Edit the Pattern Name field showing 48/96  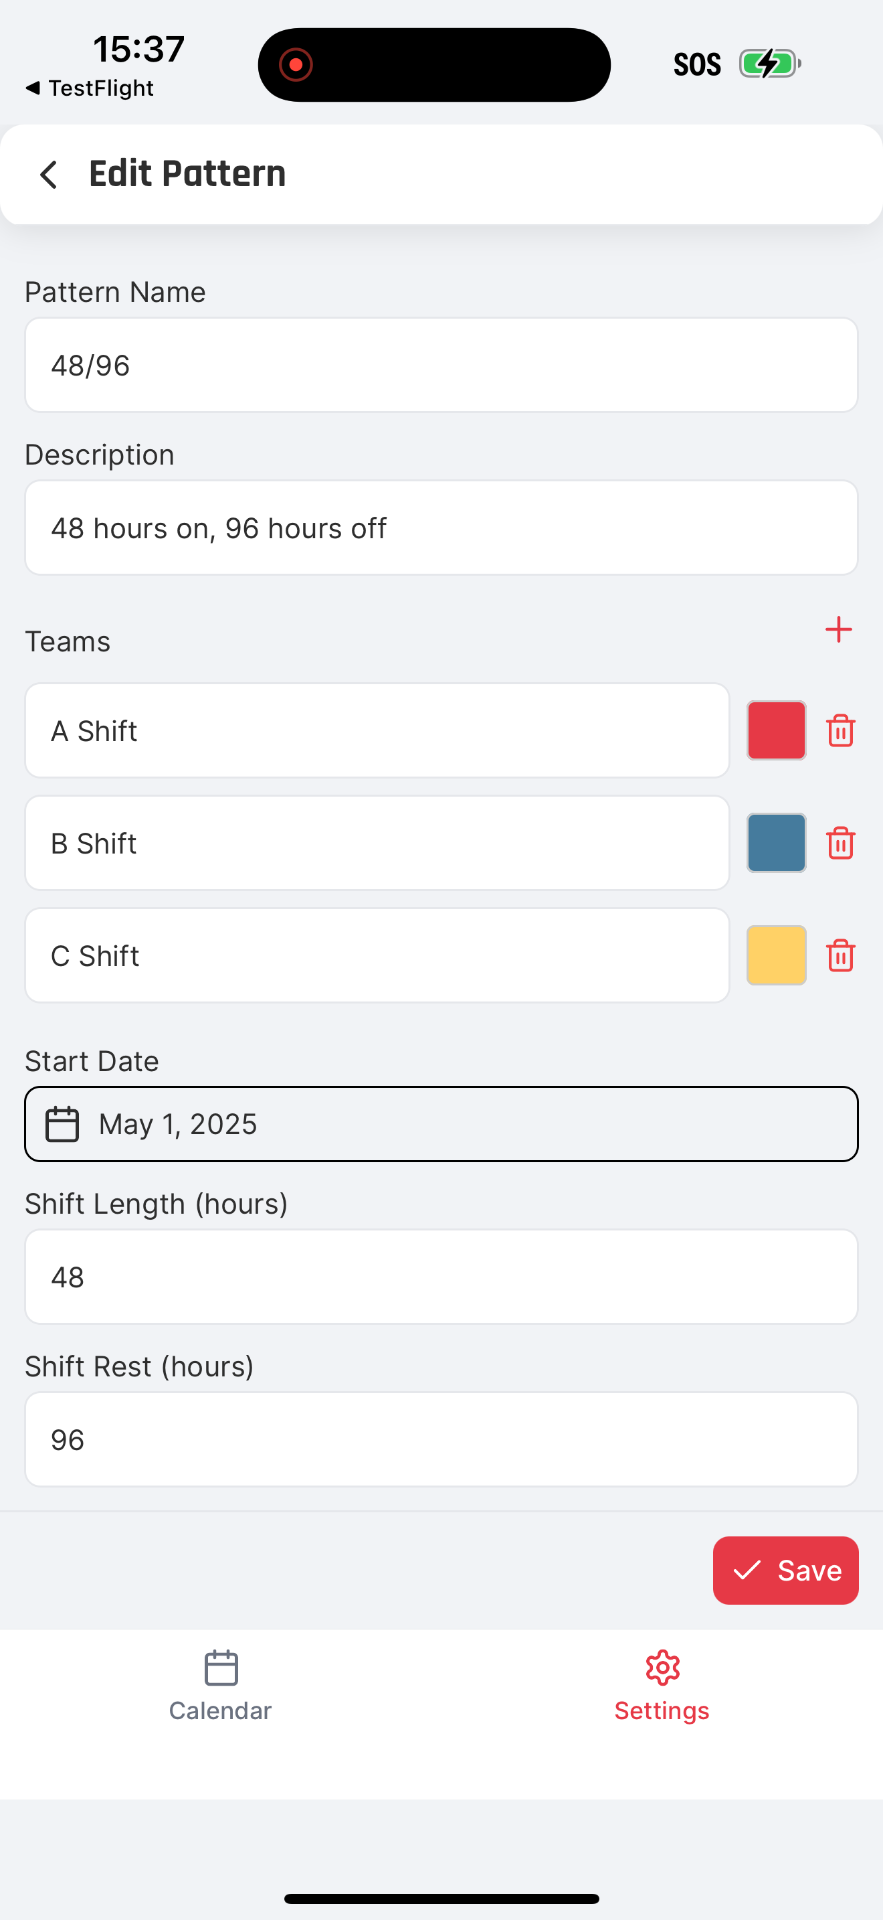[441, 365]
